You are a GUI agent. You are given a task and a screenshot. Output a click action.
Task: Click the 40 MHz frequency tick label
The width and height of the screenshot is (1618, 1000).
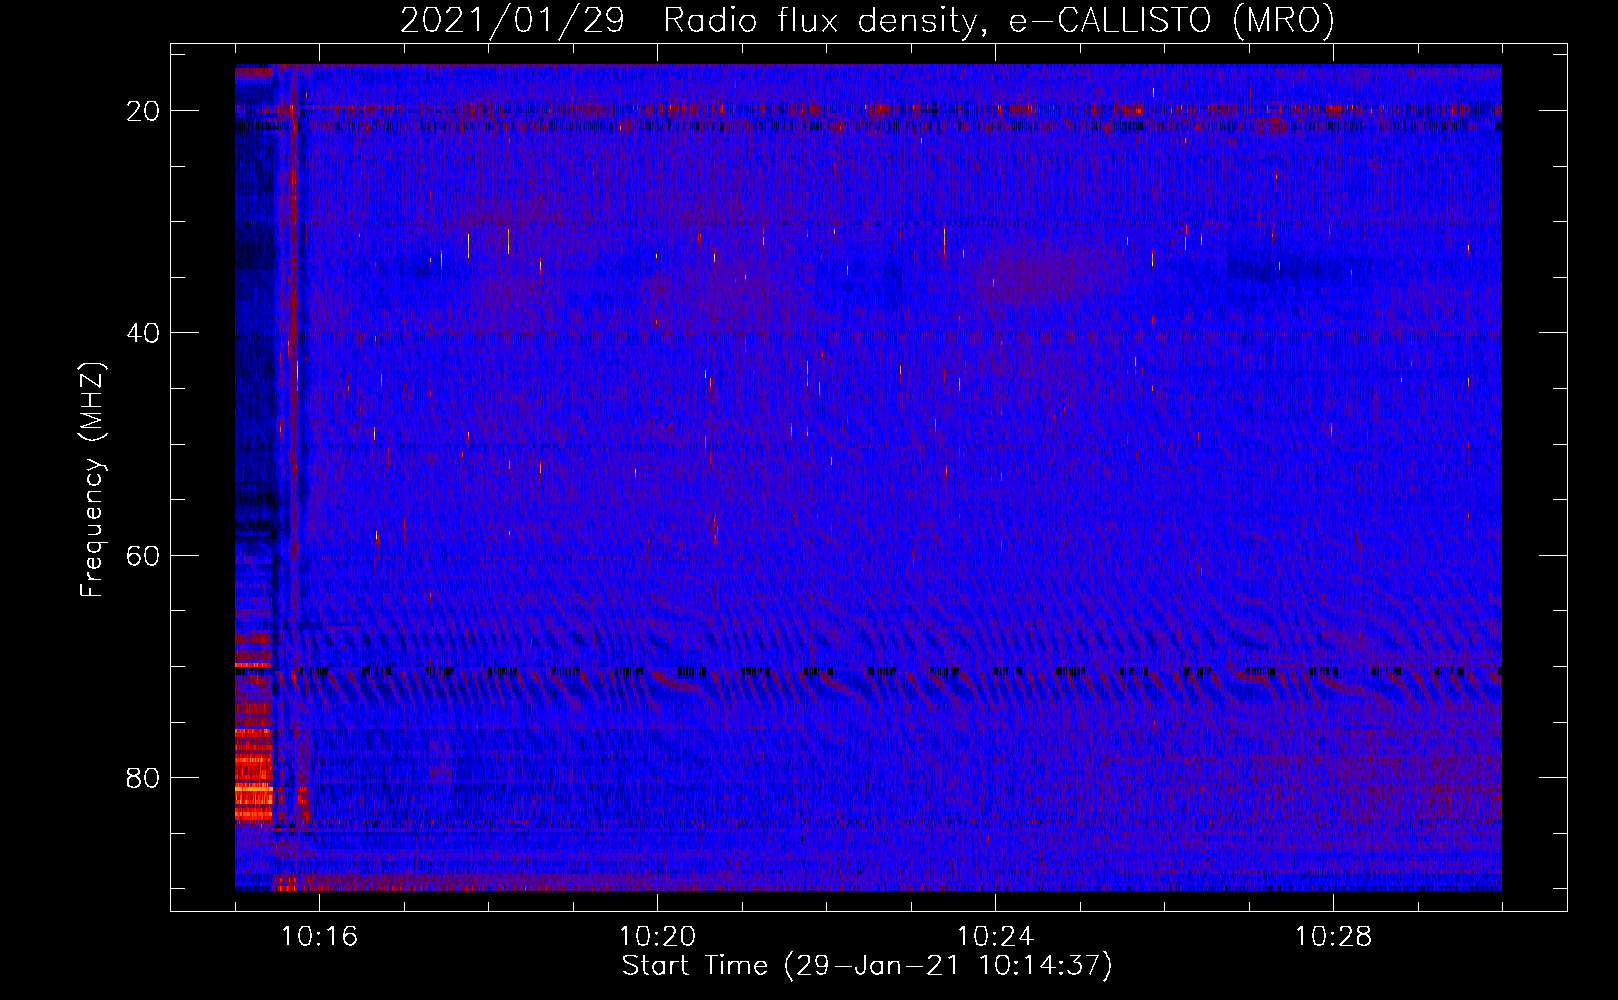coord(143,333)
